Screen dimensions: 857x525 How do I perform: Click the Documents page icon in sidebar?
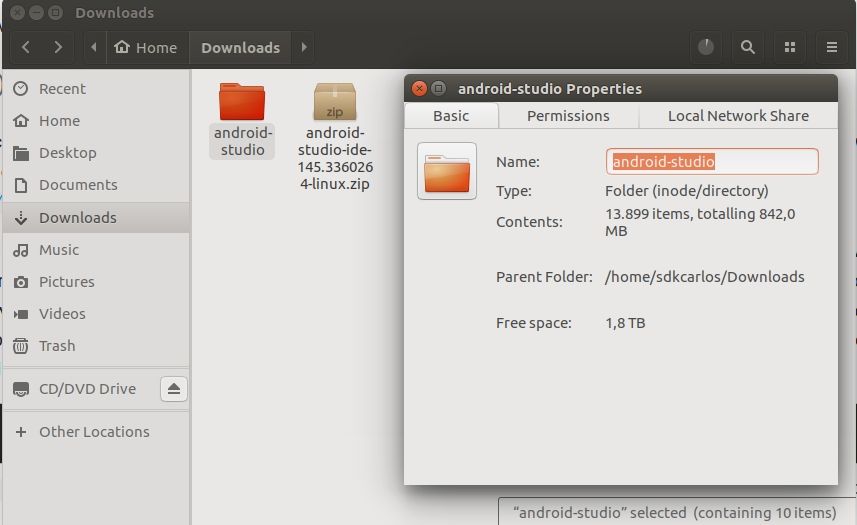(x=21, y=185)
